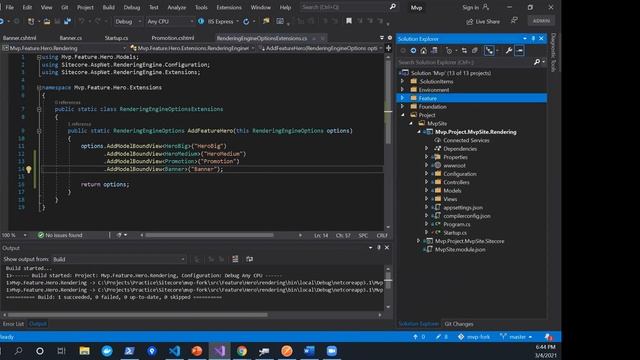
Task: Open the Extensions menu
Action: coord(229,7)
